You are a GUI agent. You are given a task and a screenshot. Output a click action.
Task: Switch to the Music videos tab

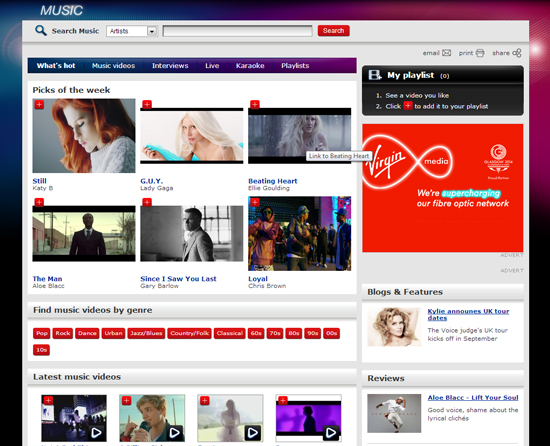[x=113, y=66]
